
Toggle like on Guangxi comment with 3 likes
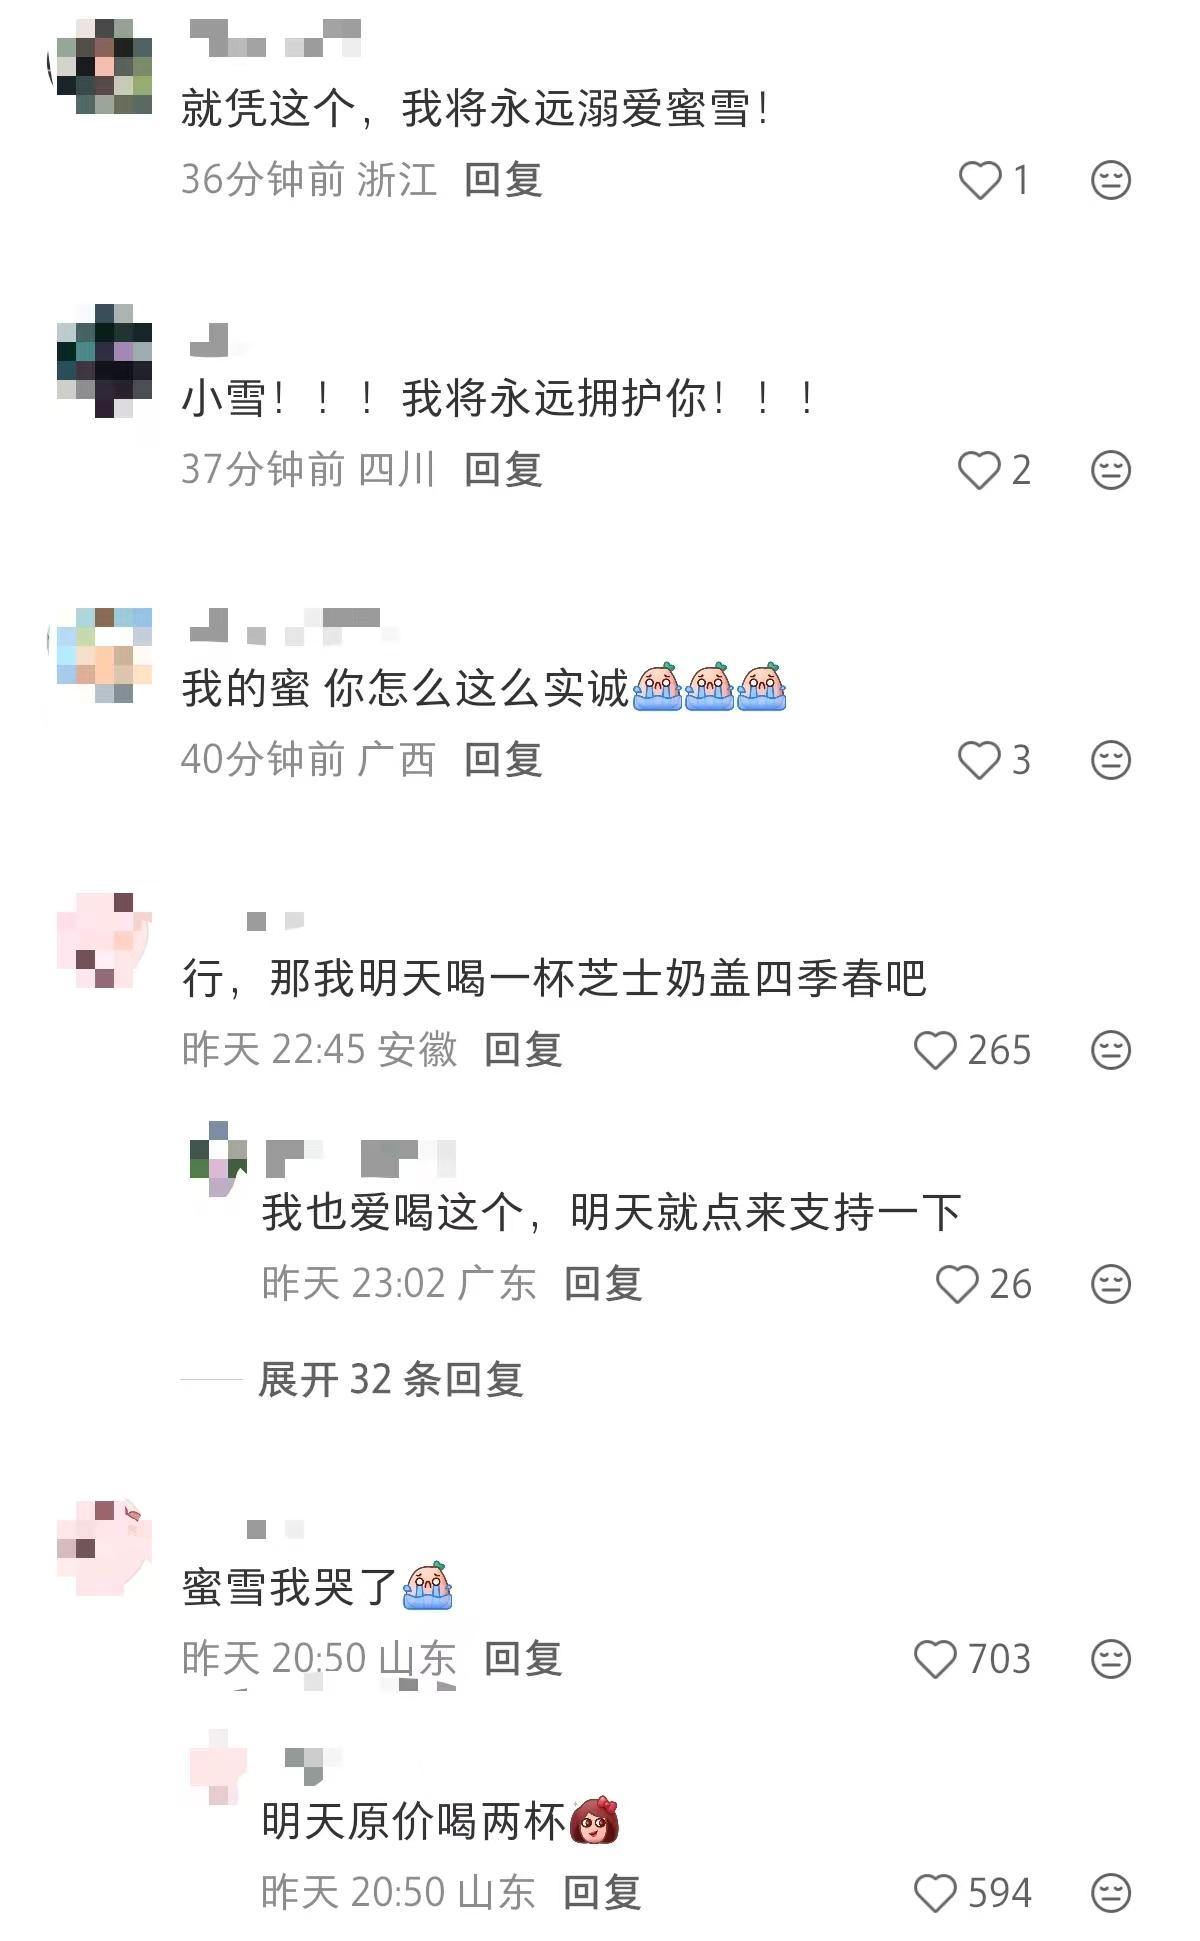pos(980,760)
